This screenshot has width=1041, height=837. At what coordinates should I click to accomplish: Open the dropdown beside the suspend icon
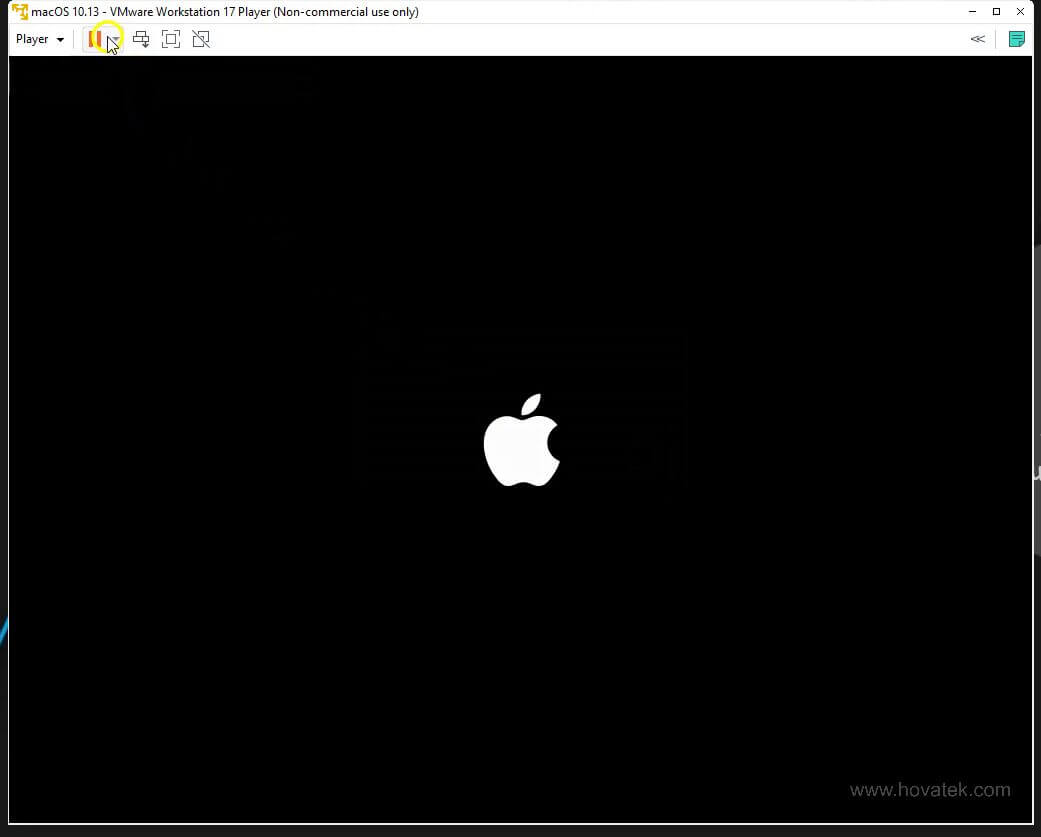pos(117,41)
